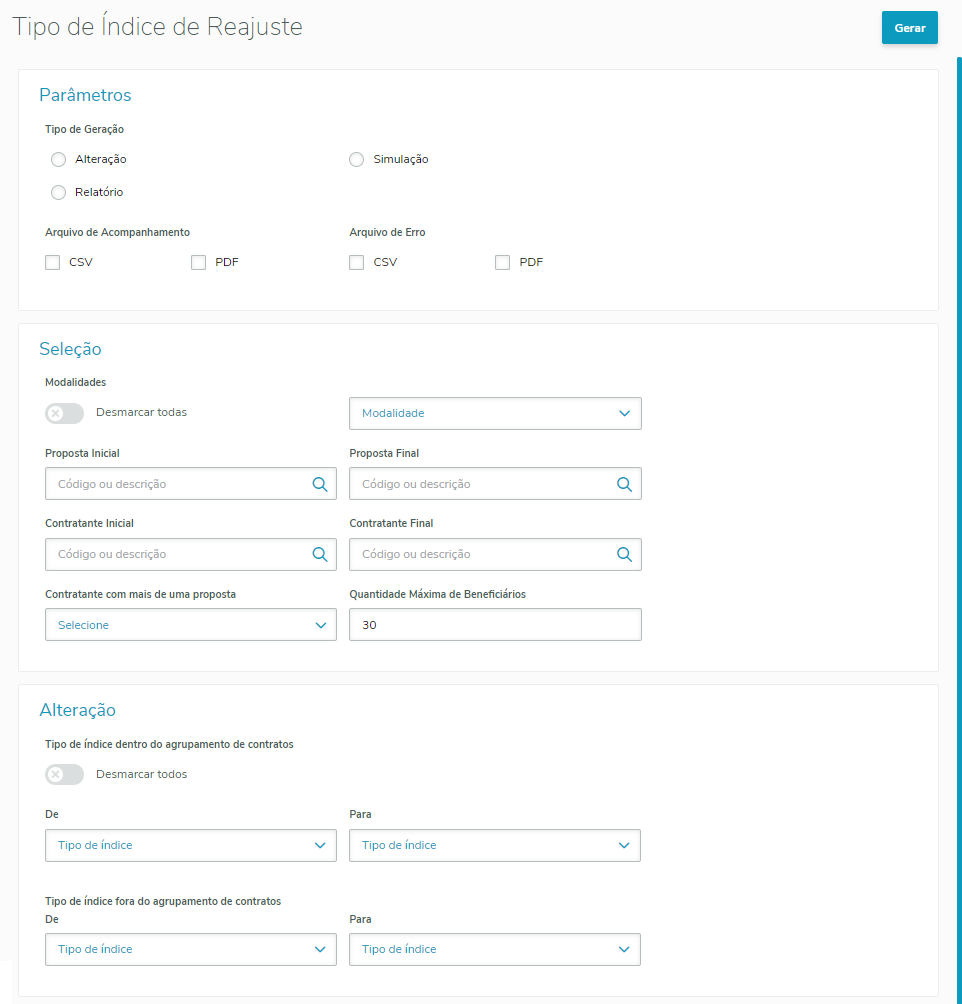The image size is (962, 1004).
Task: Tick PDF under Arquivo de Acompanhamento
Action: point(198,263)
